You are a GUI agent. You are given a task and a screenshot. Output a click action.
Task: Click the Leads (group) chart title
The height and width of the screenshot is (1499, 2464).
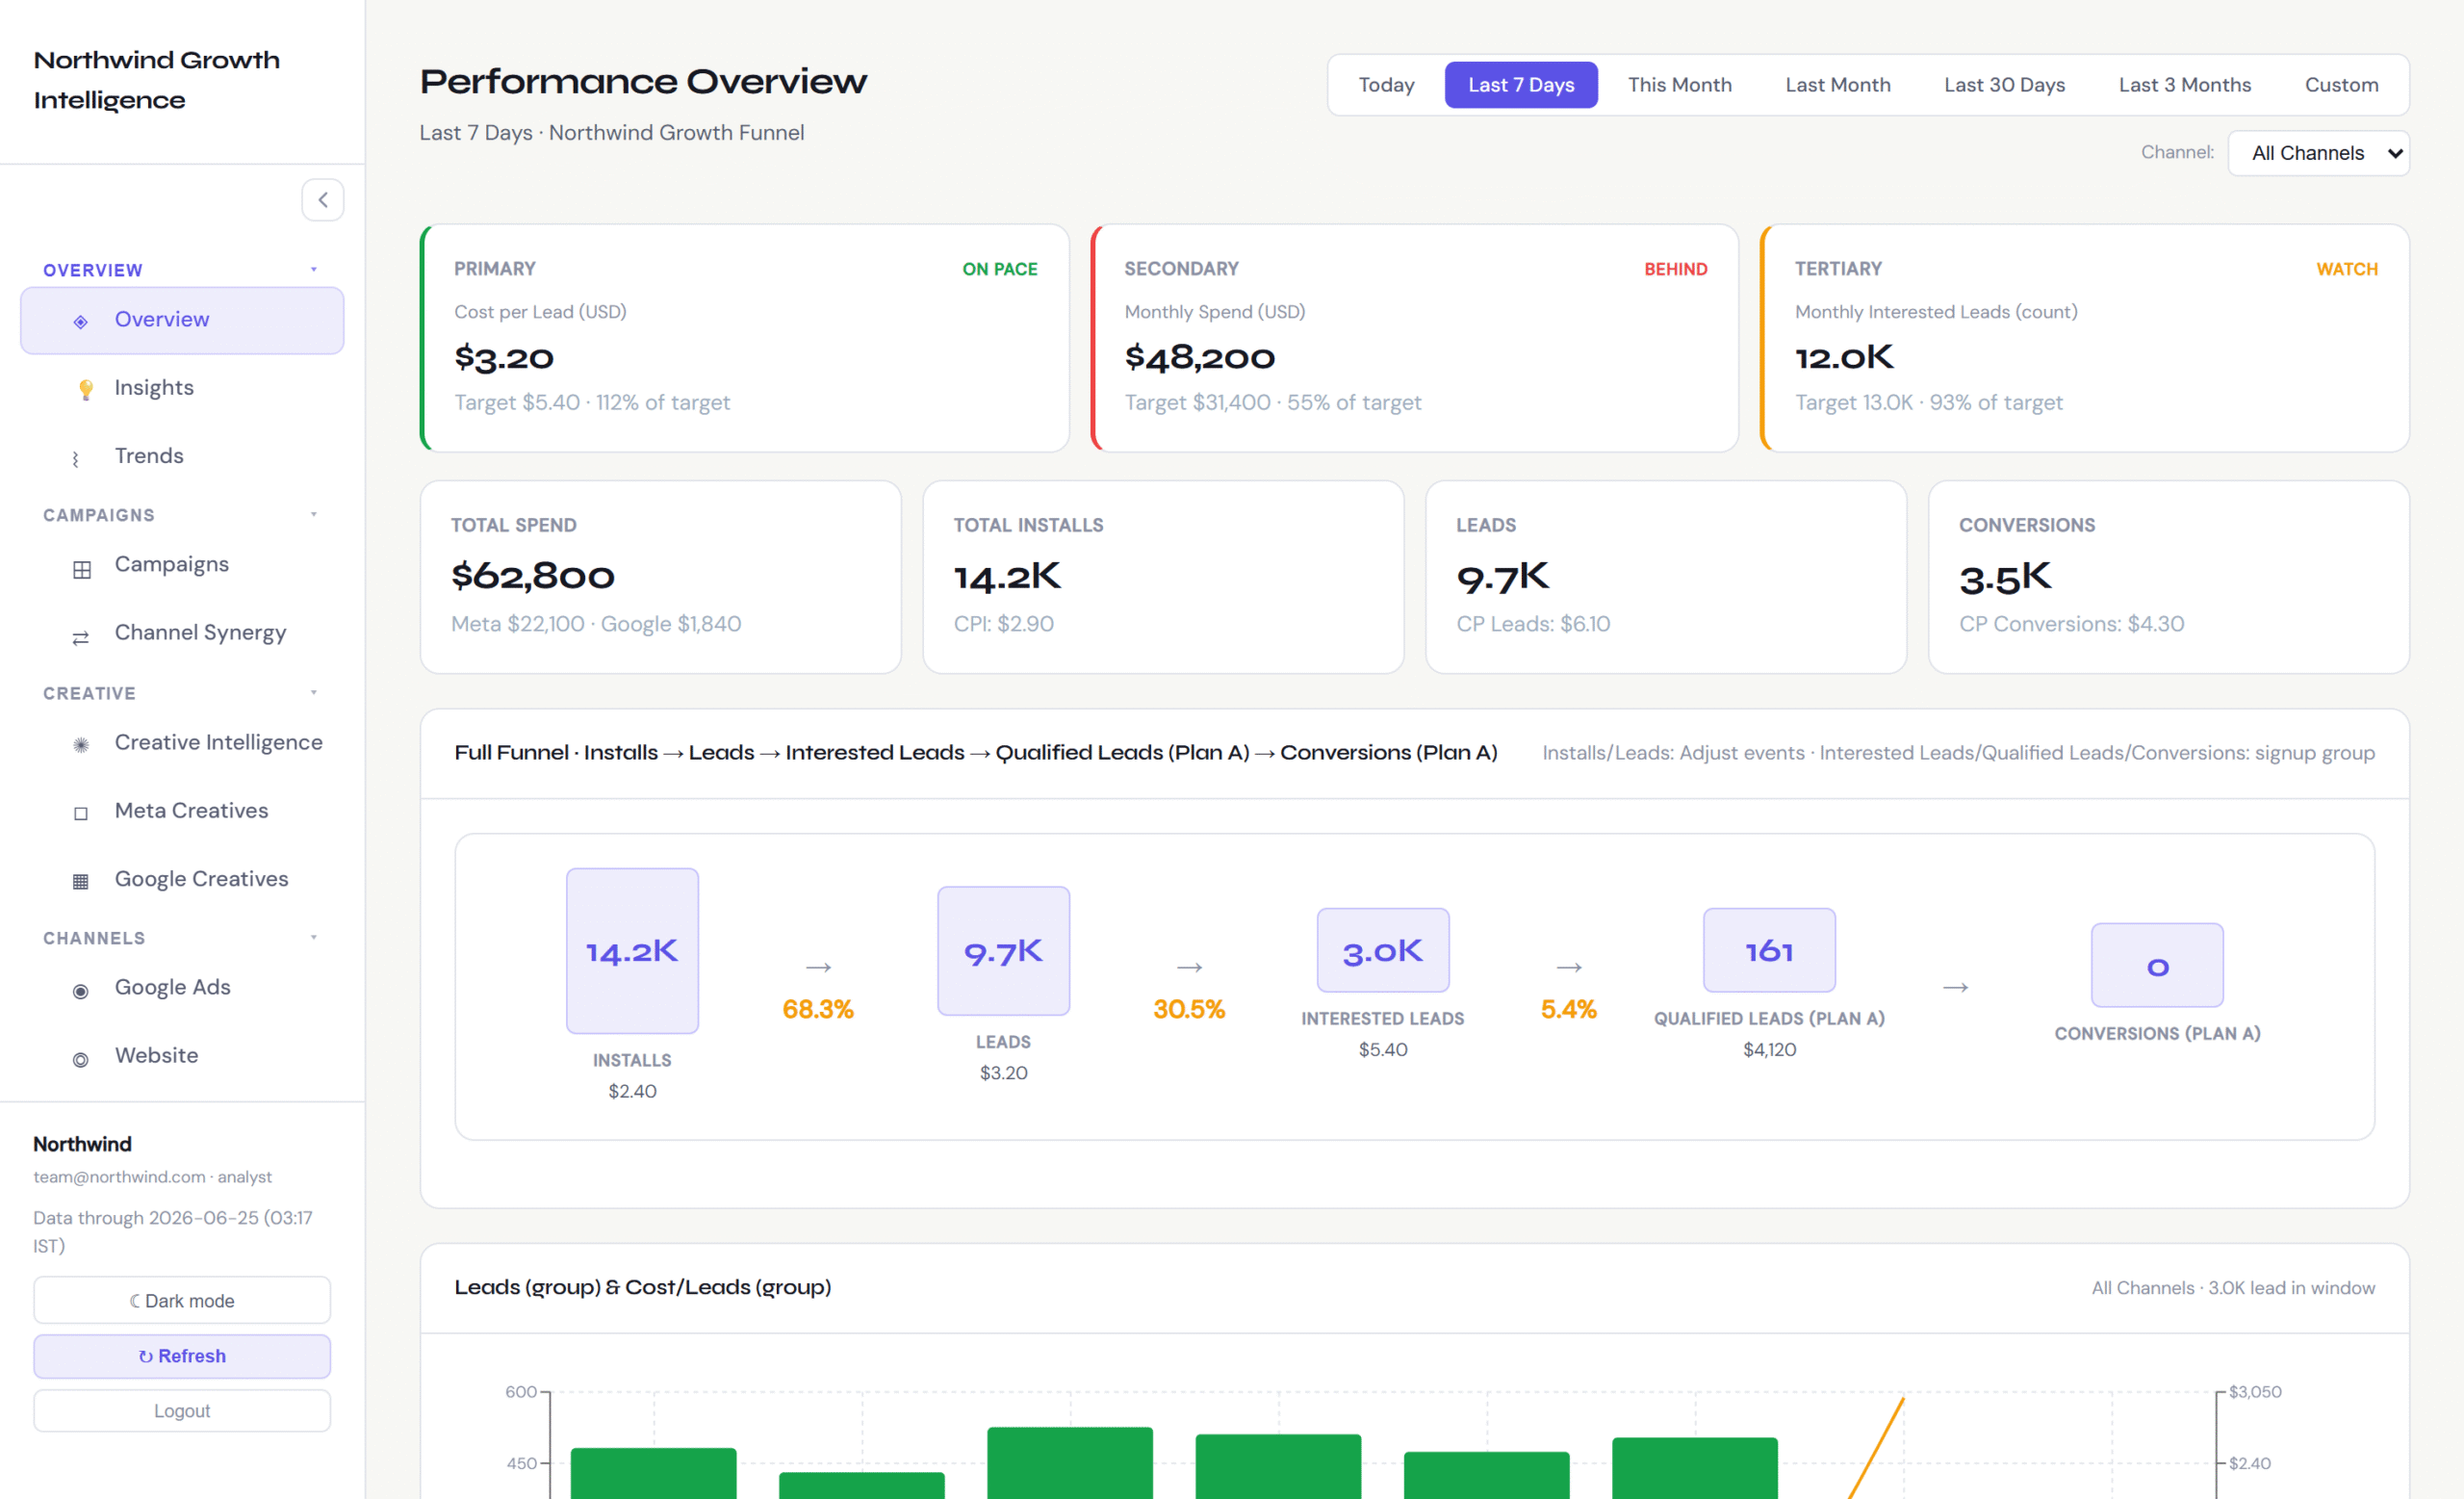click(x=643, y=1287)
